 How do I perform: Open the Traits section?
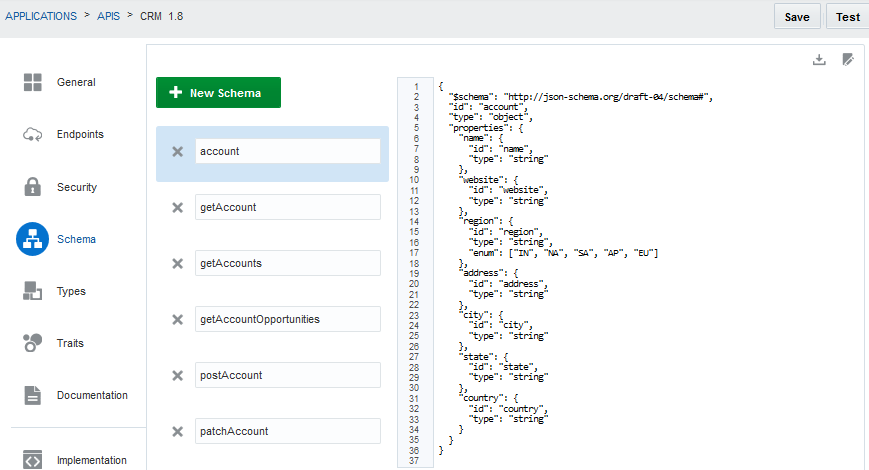pos(70,343)
